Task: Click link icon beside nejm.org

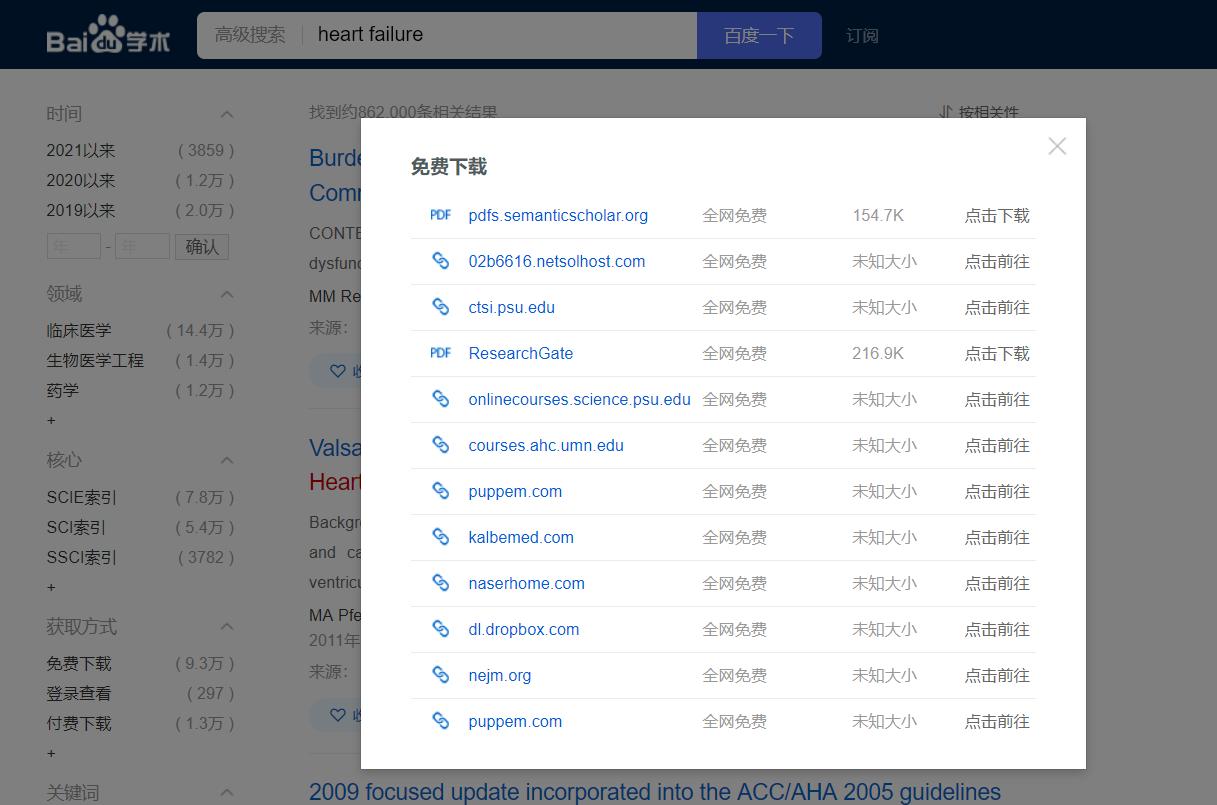Action: [x=440, y=675]
